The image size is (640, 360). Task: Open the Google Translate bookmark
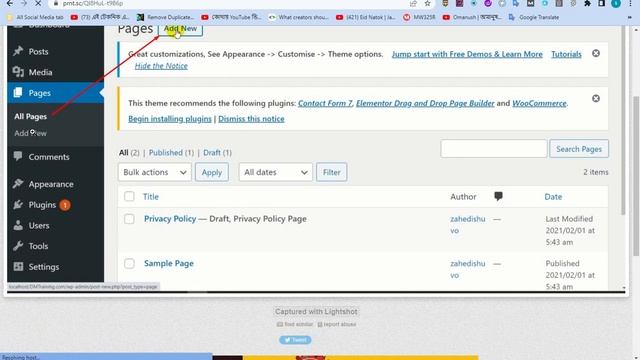pos(534,17)
